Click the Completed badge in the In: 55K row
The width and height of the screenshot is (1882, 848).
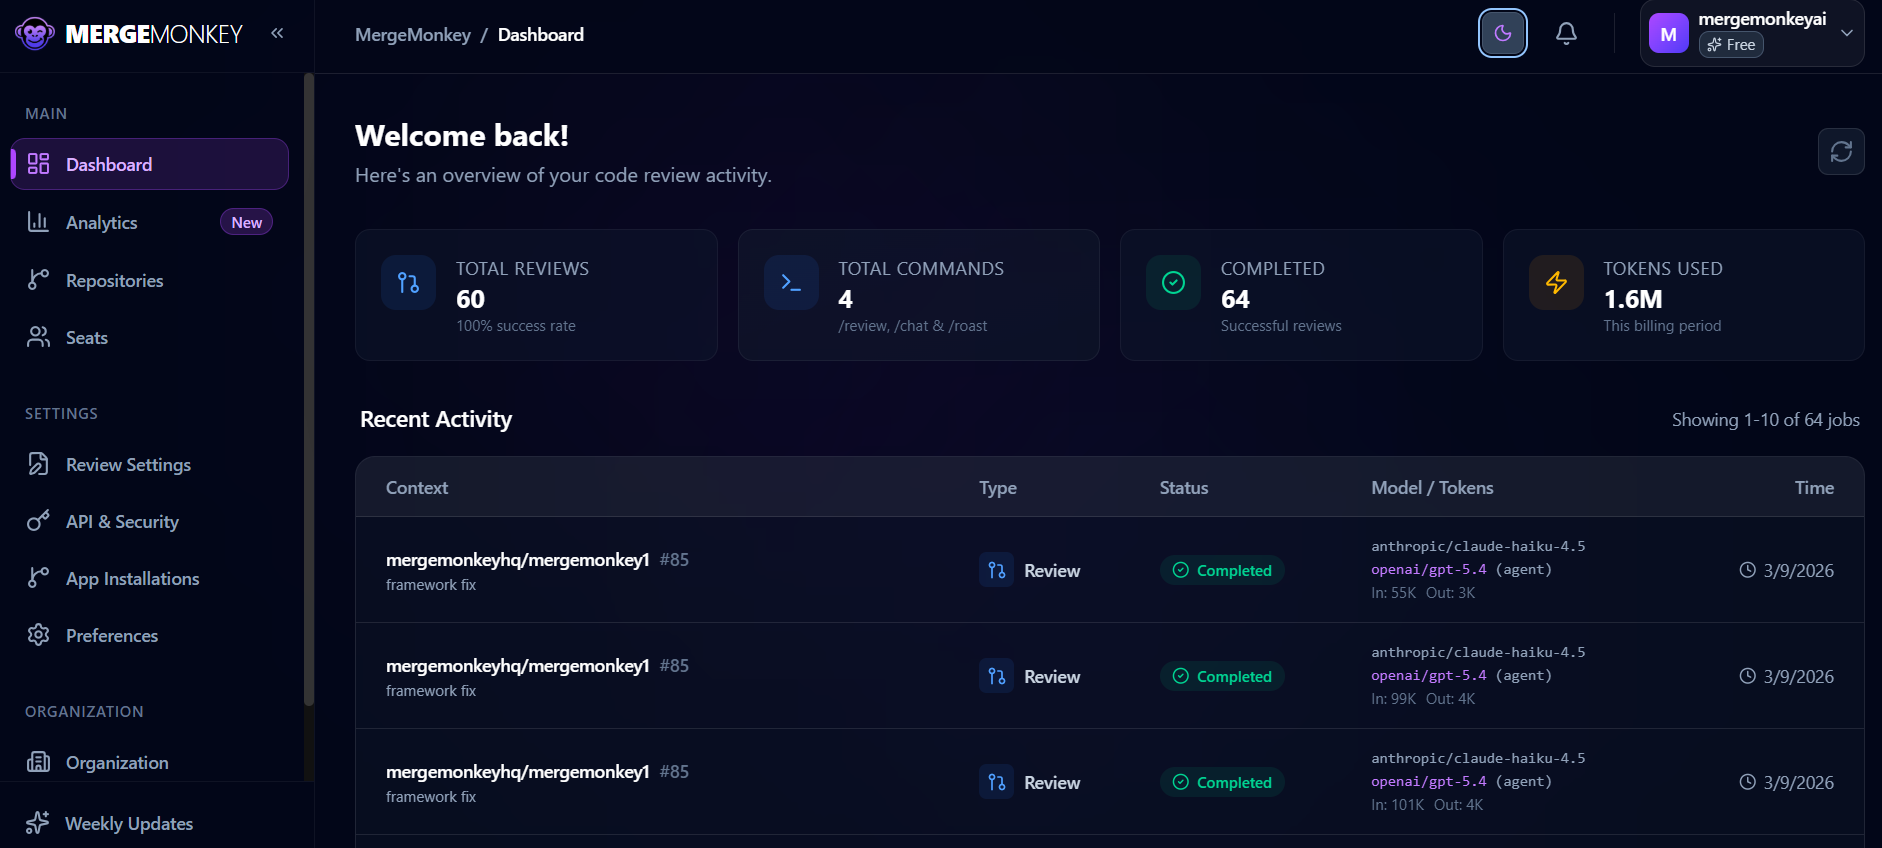pyautogui.click(x=1222, y=570)
